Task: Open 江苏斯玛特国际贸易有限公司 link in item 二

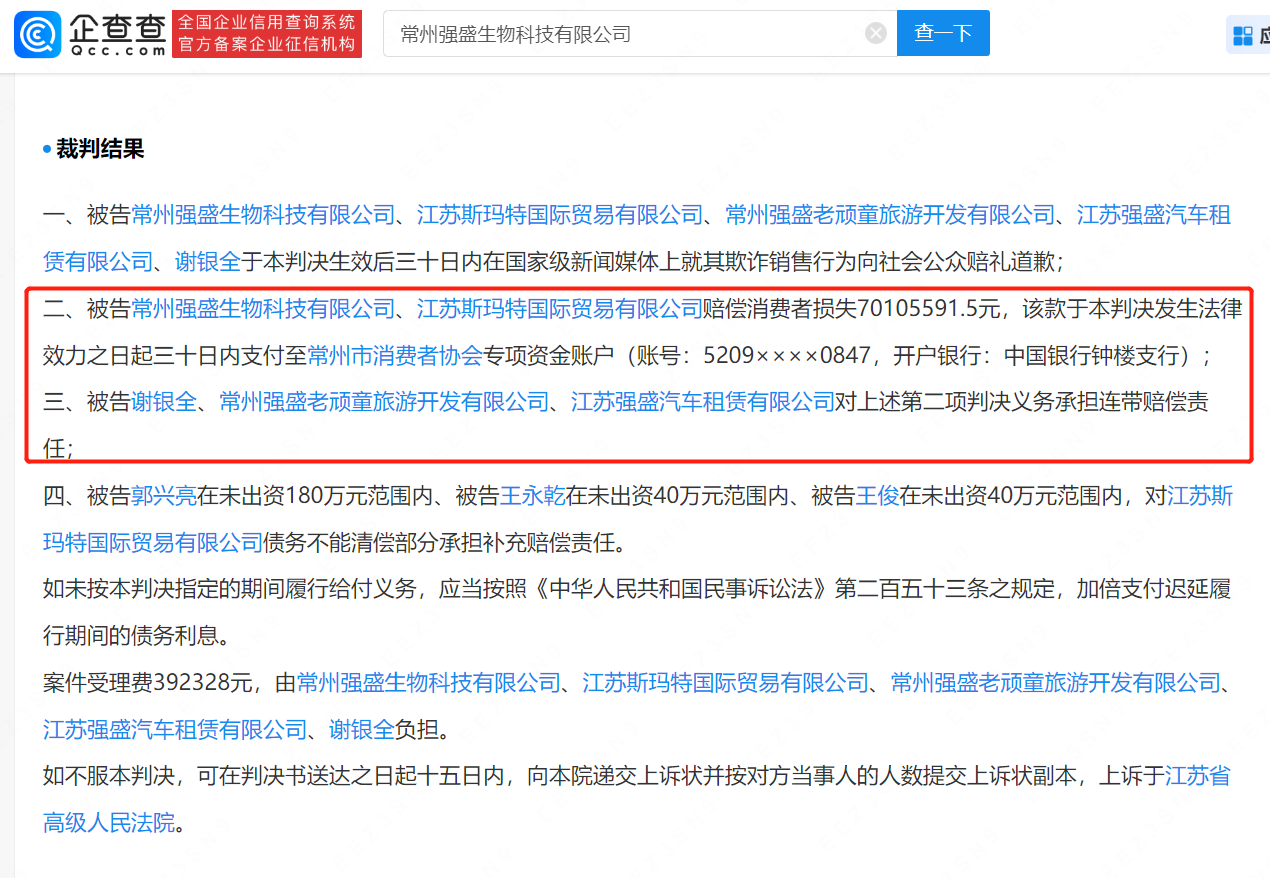Action: (561, 309)
